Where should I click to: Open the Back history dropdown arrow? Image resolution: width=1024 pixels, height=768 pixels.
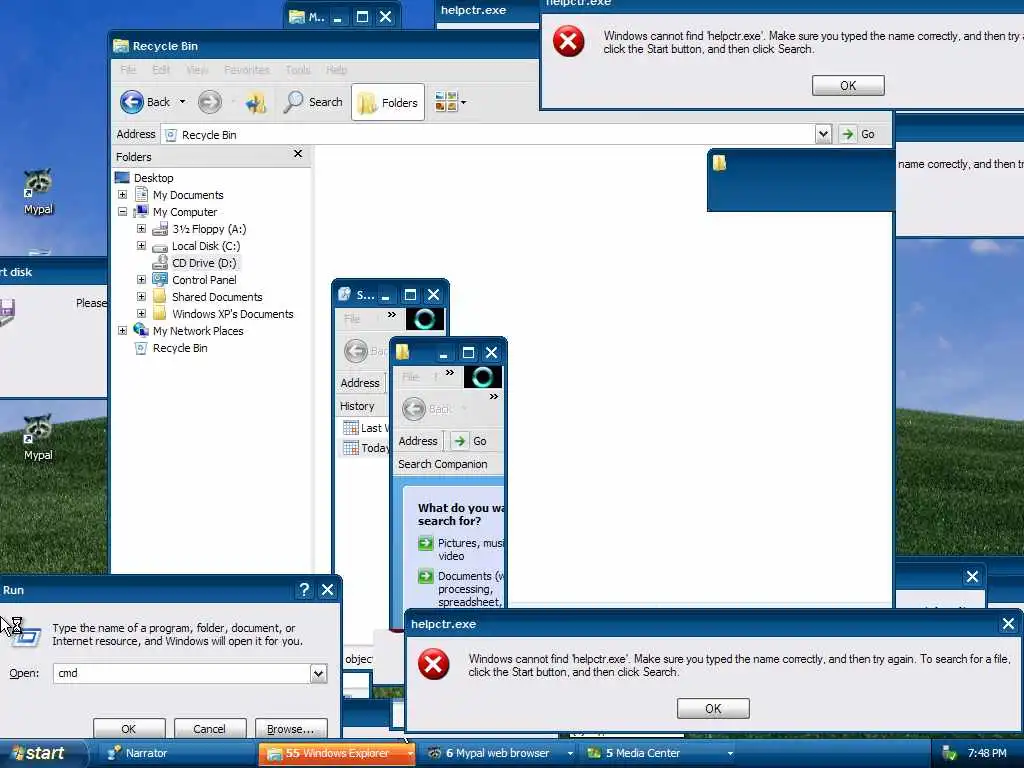click(182, 102)
